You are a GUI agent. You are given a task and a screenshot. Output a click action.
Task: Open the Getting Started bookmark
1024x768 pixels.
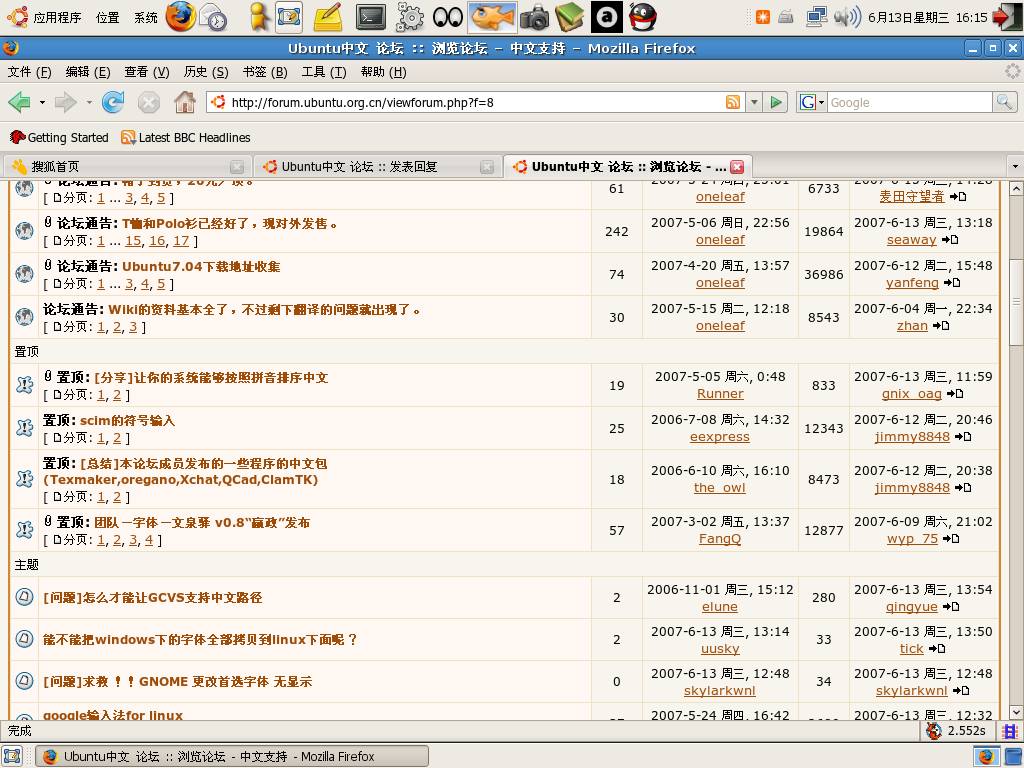pos(59,138)
